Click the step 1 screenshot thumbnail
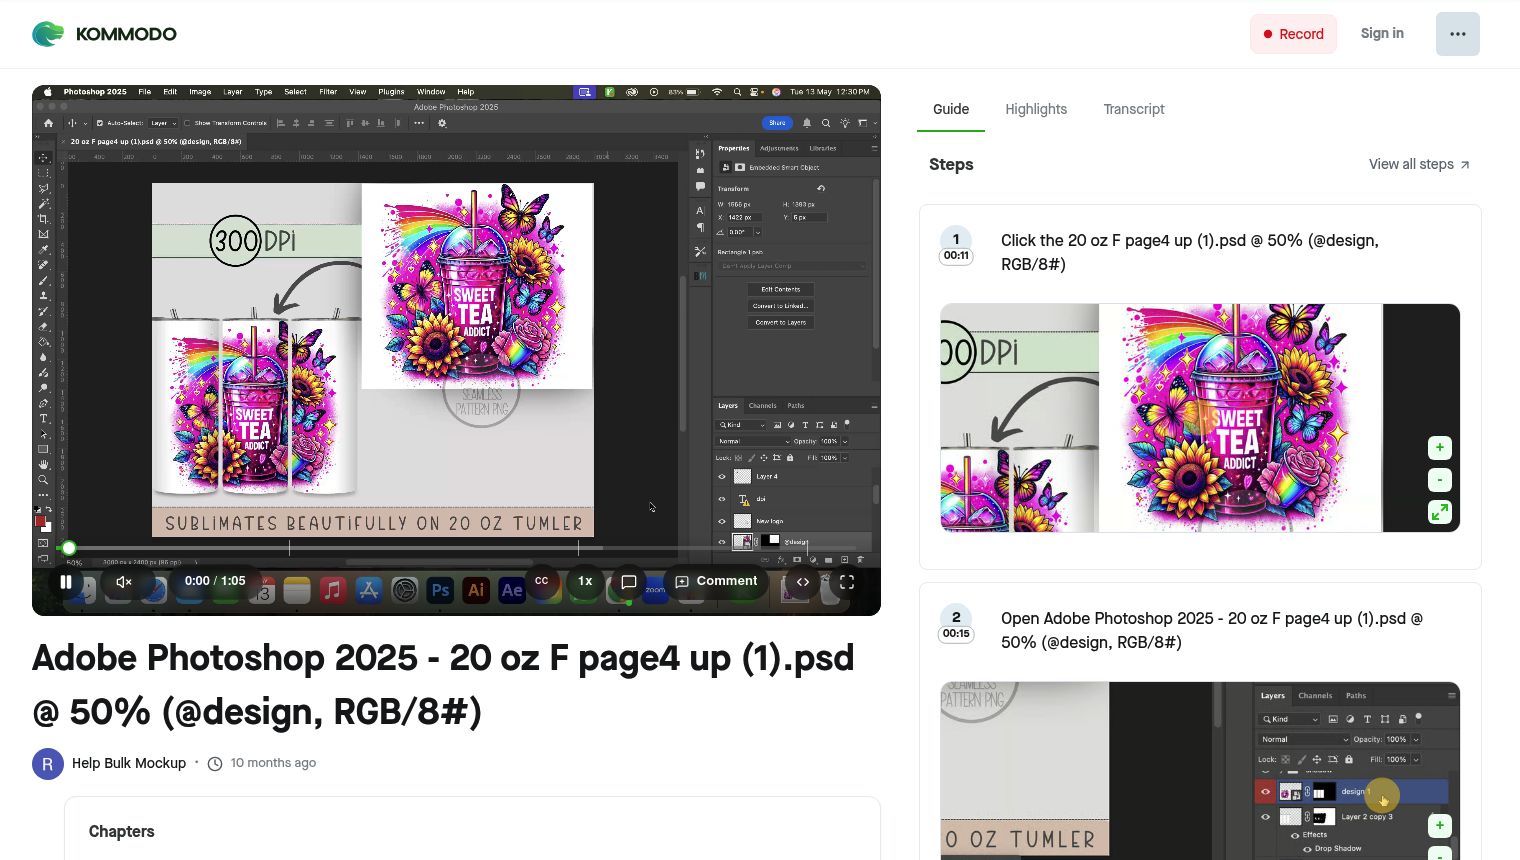Viewport: 1520px width, 860px height. click(1199, 417)
